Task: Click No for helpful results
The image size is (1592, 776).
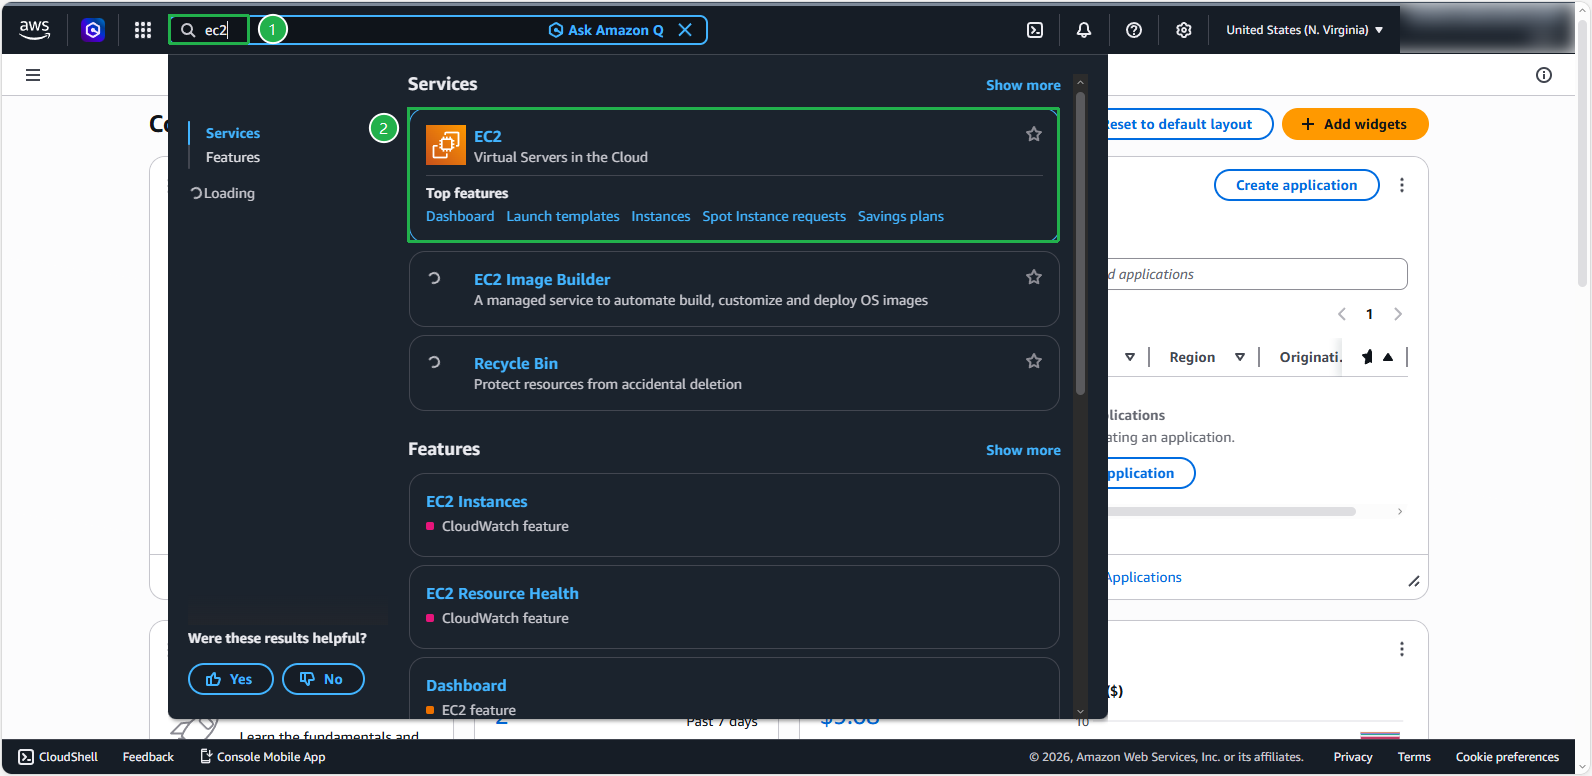Action: pos(323,679)
